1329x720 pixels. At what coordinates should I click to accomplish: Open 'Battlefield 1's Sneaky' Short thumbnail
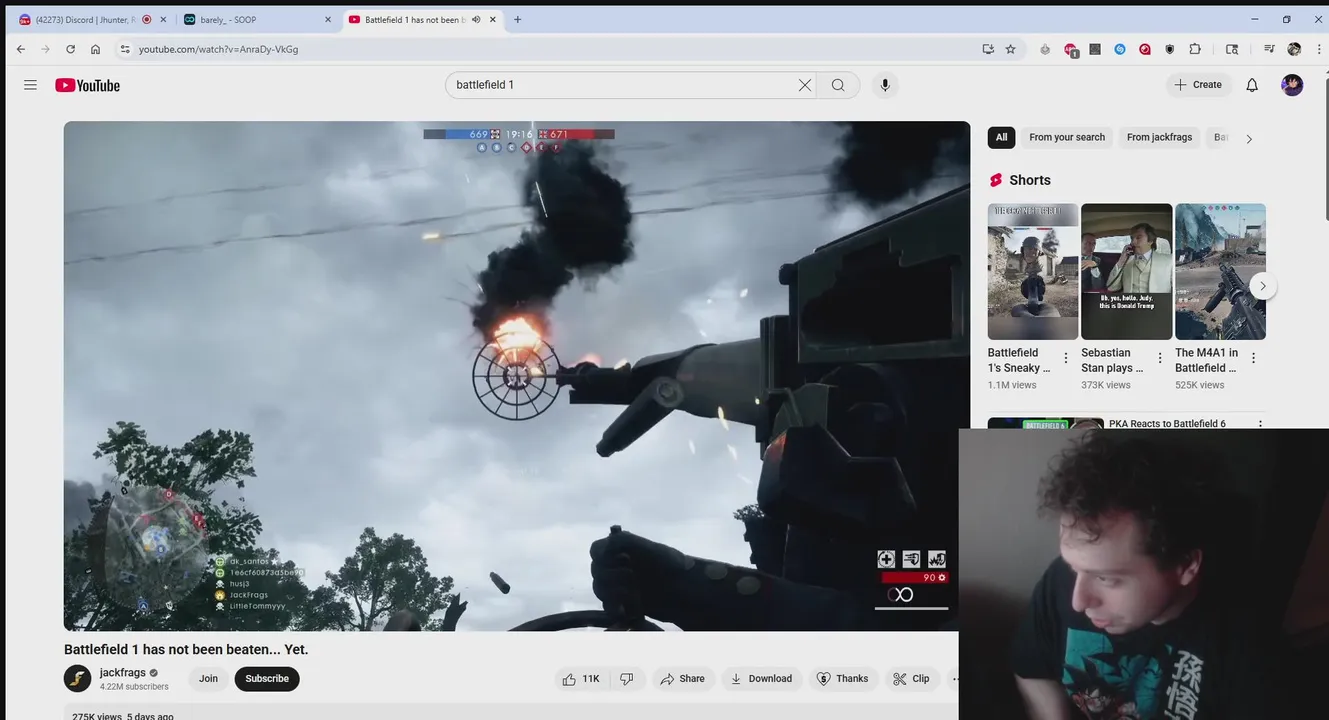click(1033, 272)
